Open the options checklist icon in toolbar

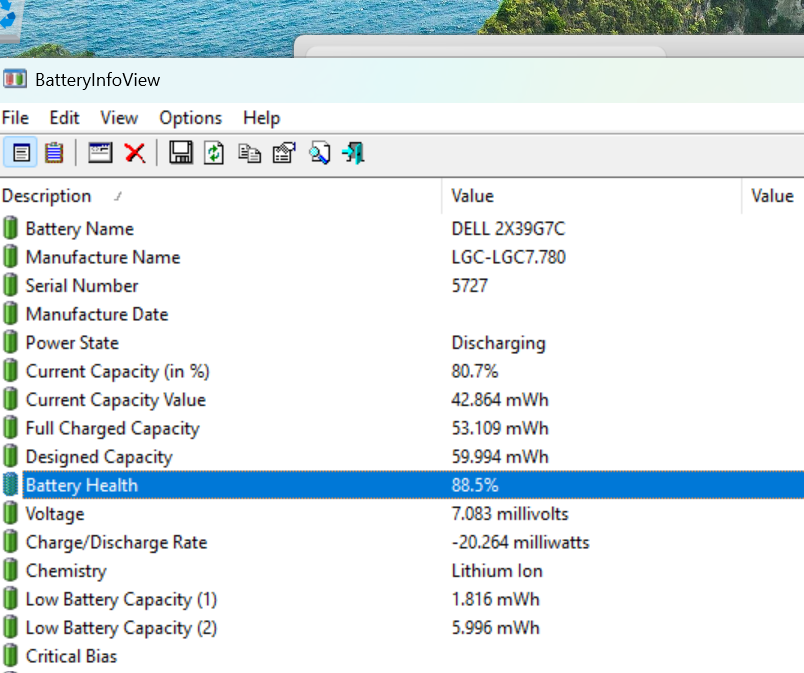coord(284,153)
